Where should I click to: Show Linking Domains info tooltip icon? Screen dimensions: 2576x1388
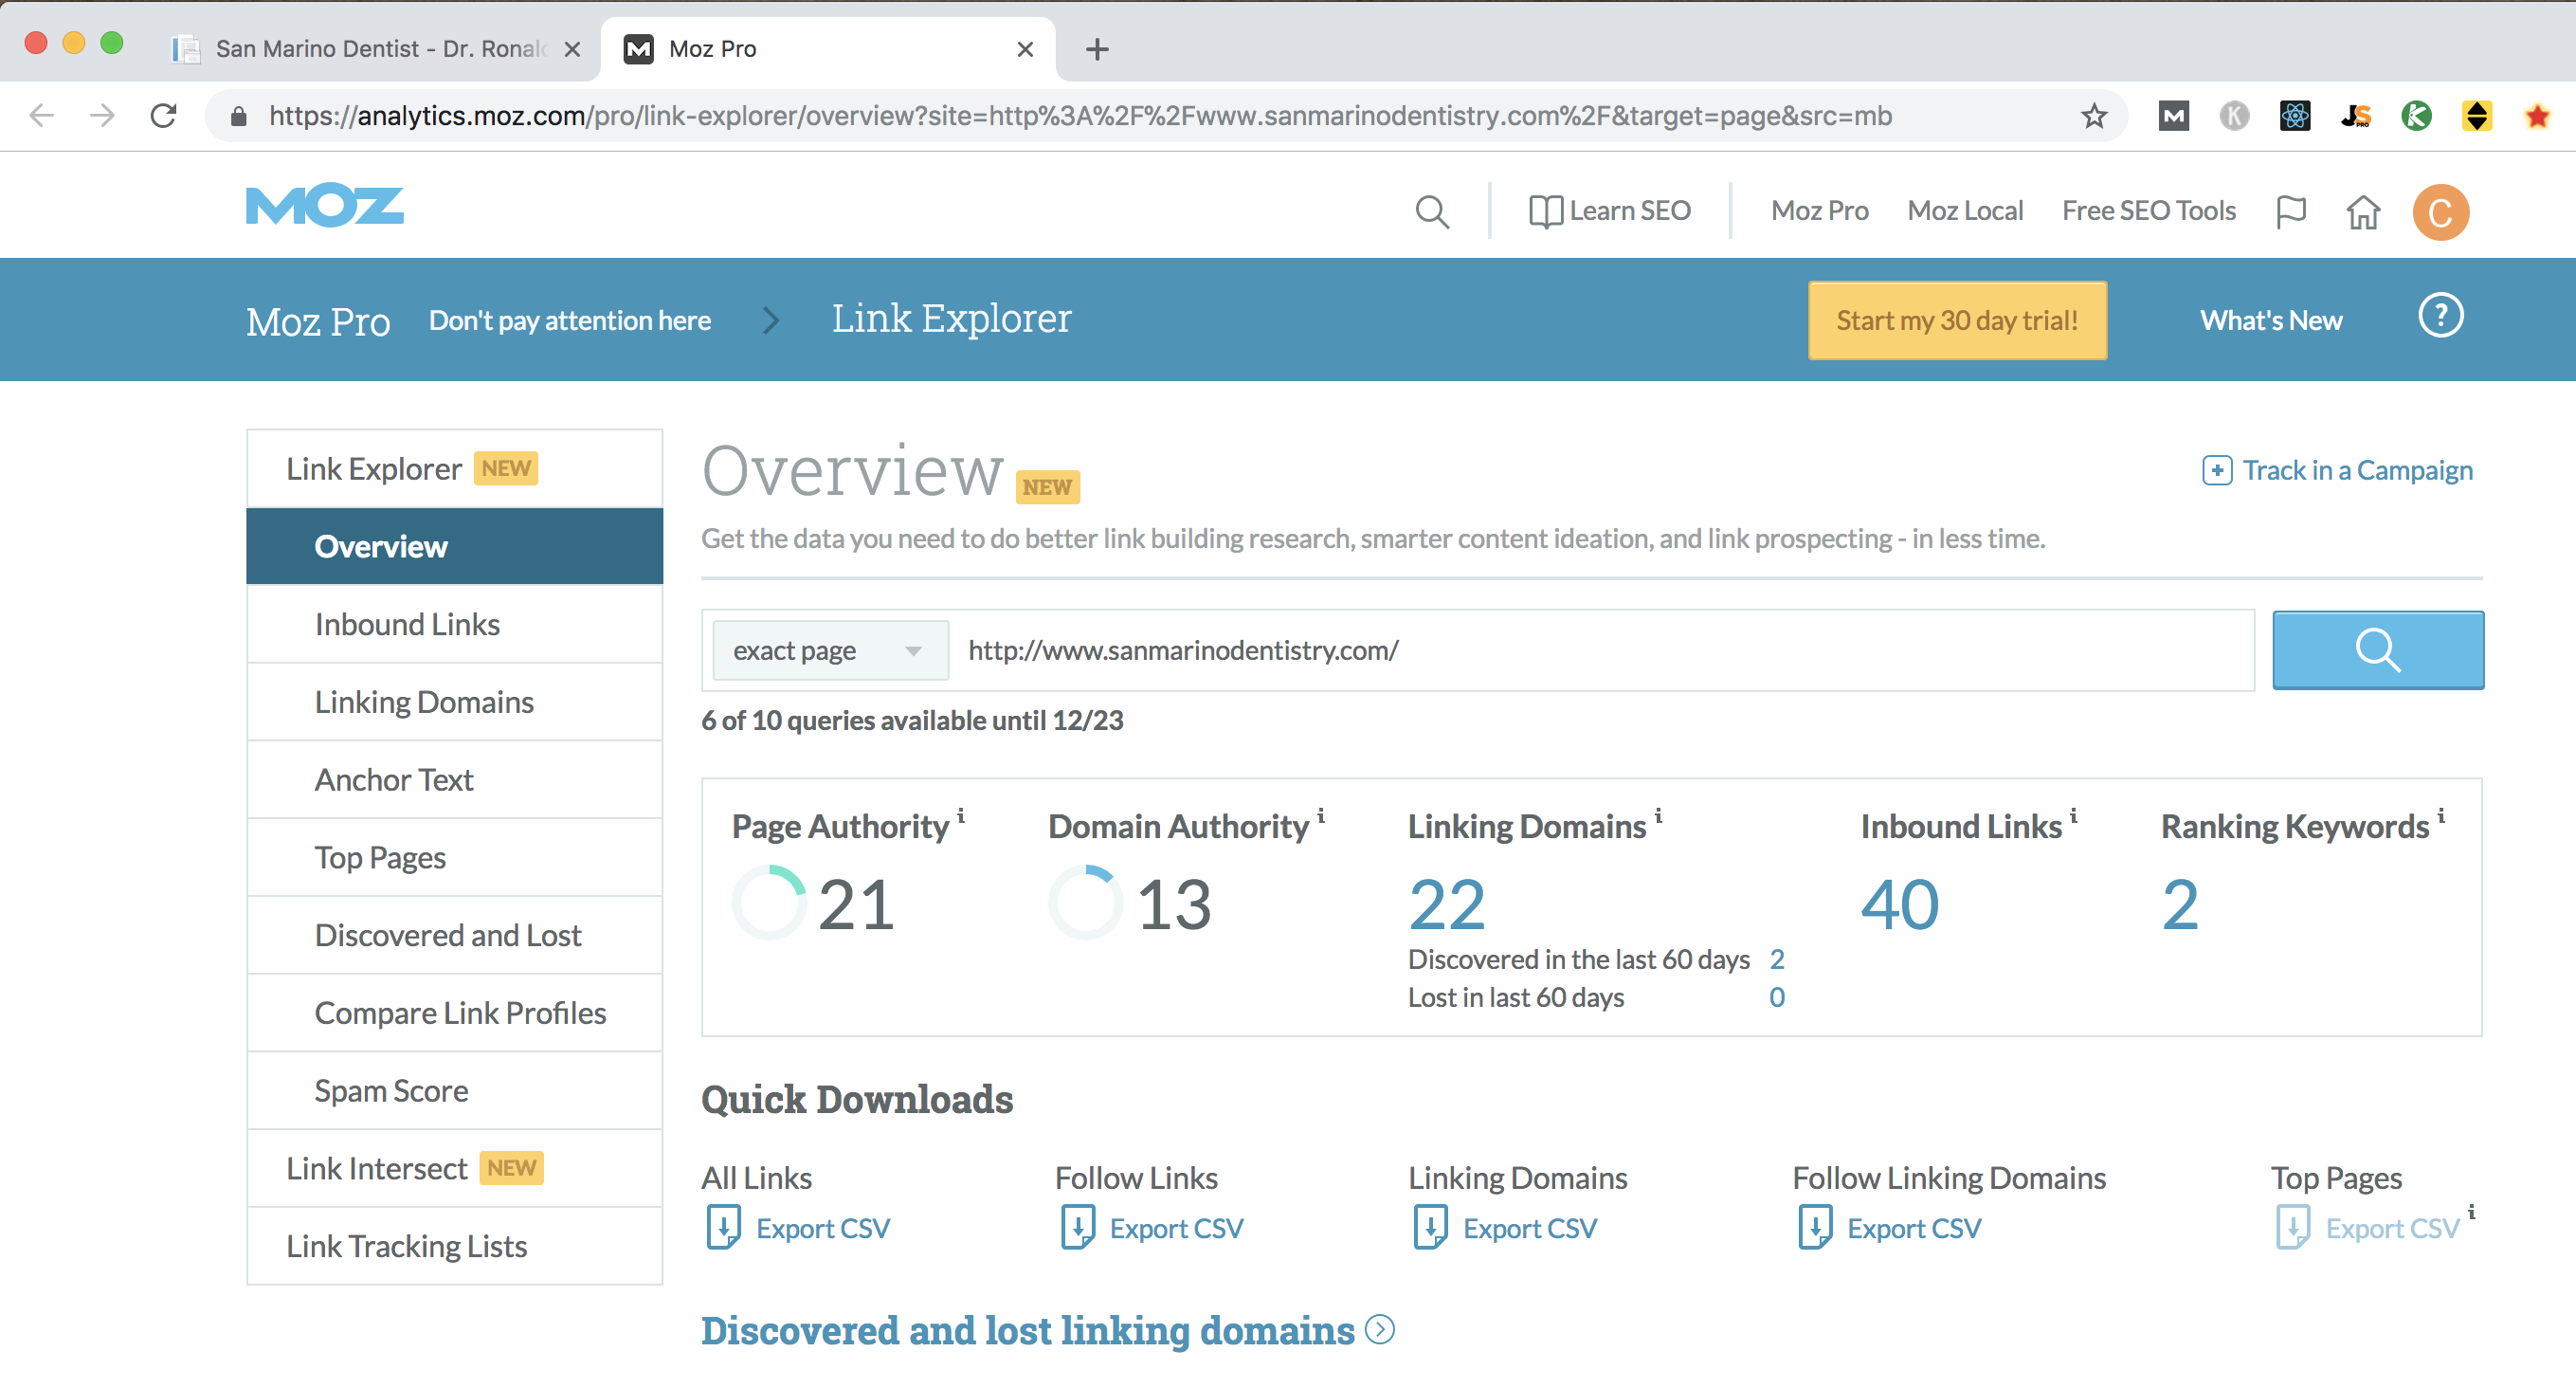1658,816
